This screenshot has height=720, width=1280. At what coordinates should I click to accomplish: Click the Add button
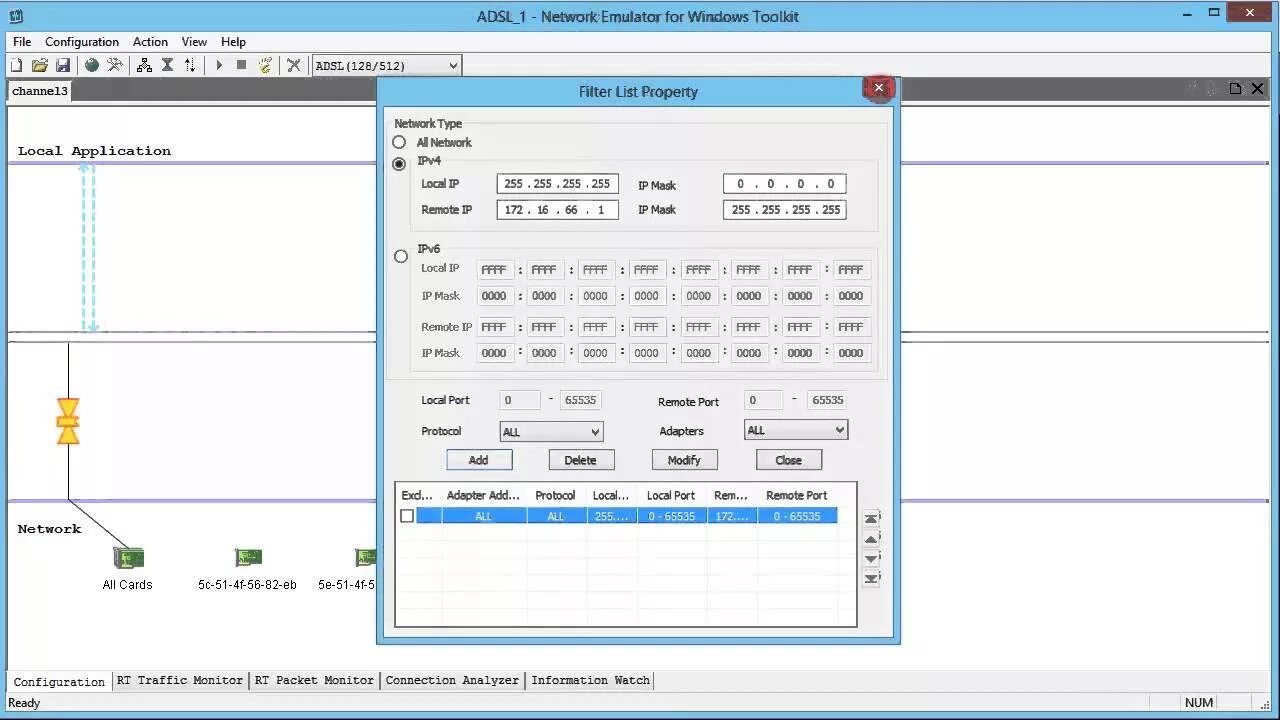[479, 460]
